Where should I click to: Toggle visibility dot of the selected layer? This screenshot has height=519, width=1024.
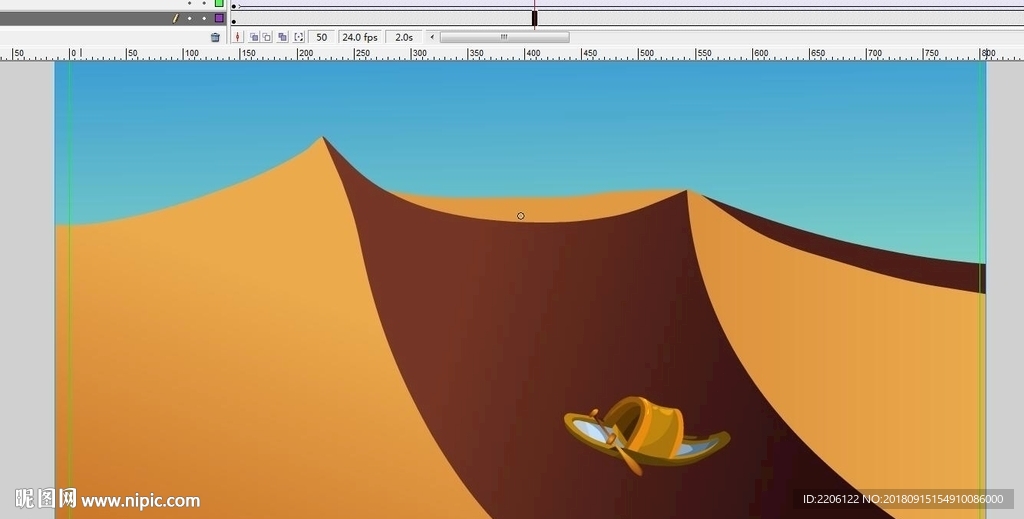point(189,18)
